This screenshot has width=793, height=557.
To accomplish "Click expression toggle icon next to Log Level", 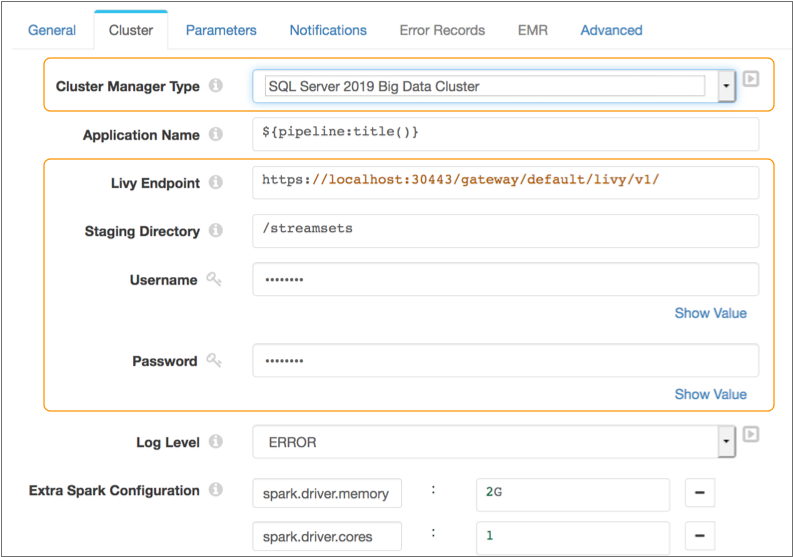I will click(x=751, y=434).
